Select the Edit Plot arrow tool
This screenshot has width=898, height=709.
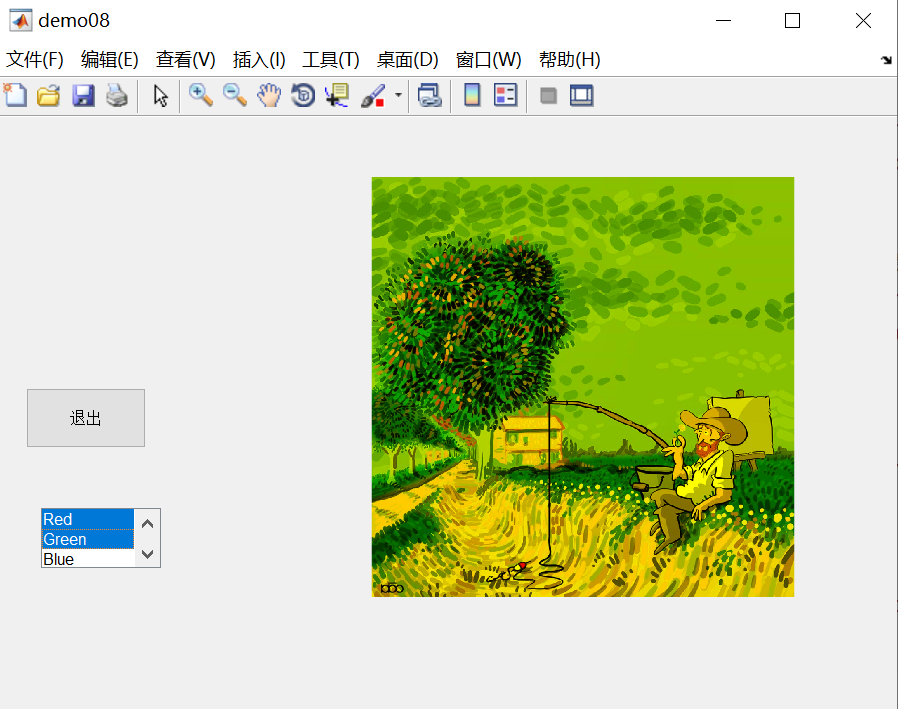tap(160, 95)
